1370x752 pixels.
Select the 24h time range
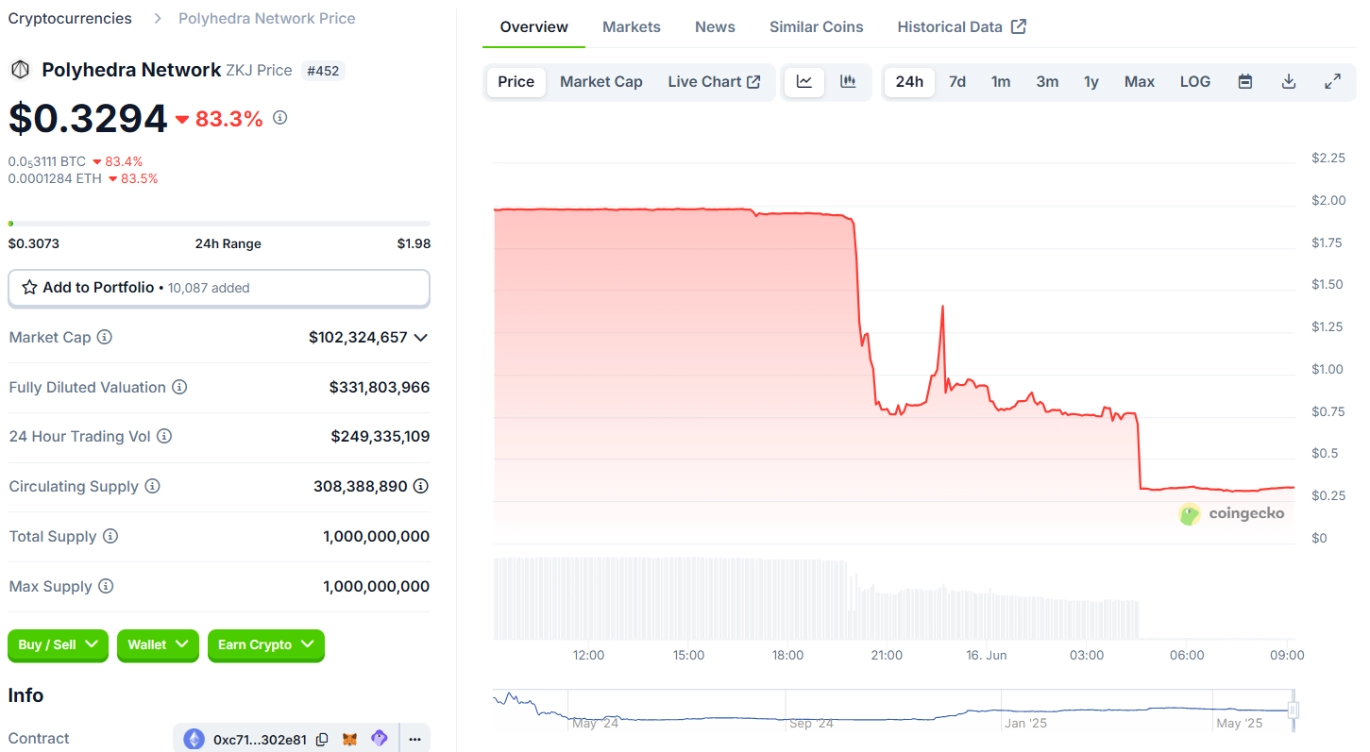[909, 82]
